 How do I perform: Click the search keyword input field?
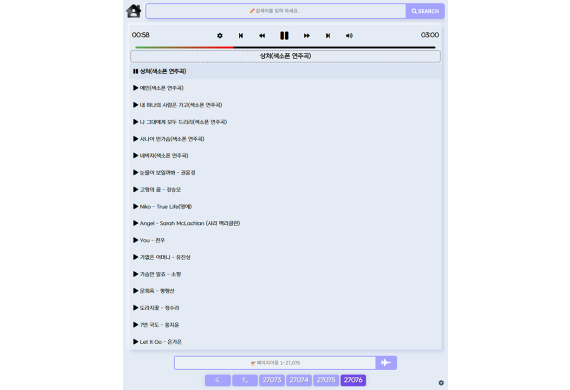point(276,11)
